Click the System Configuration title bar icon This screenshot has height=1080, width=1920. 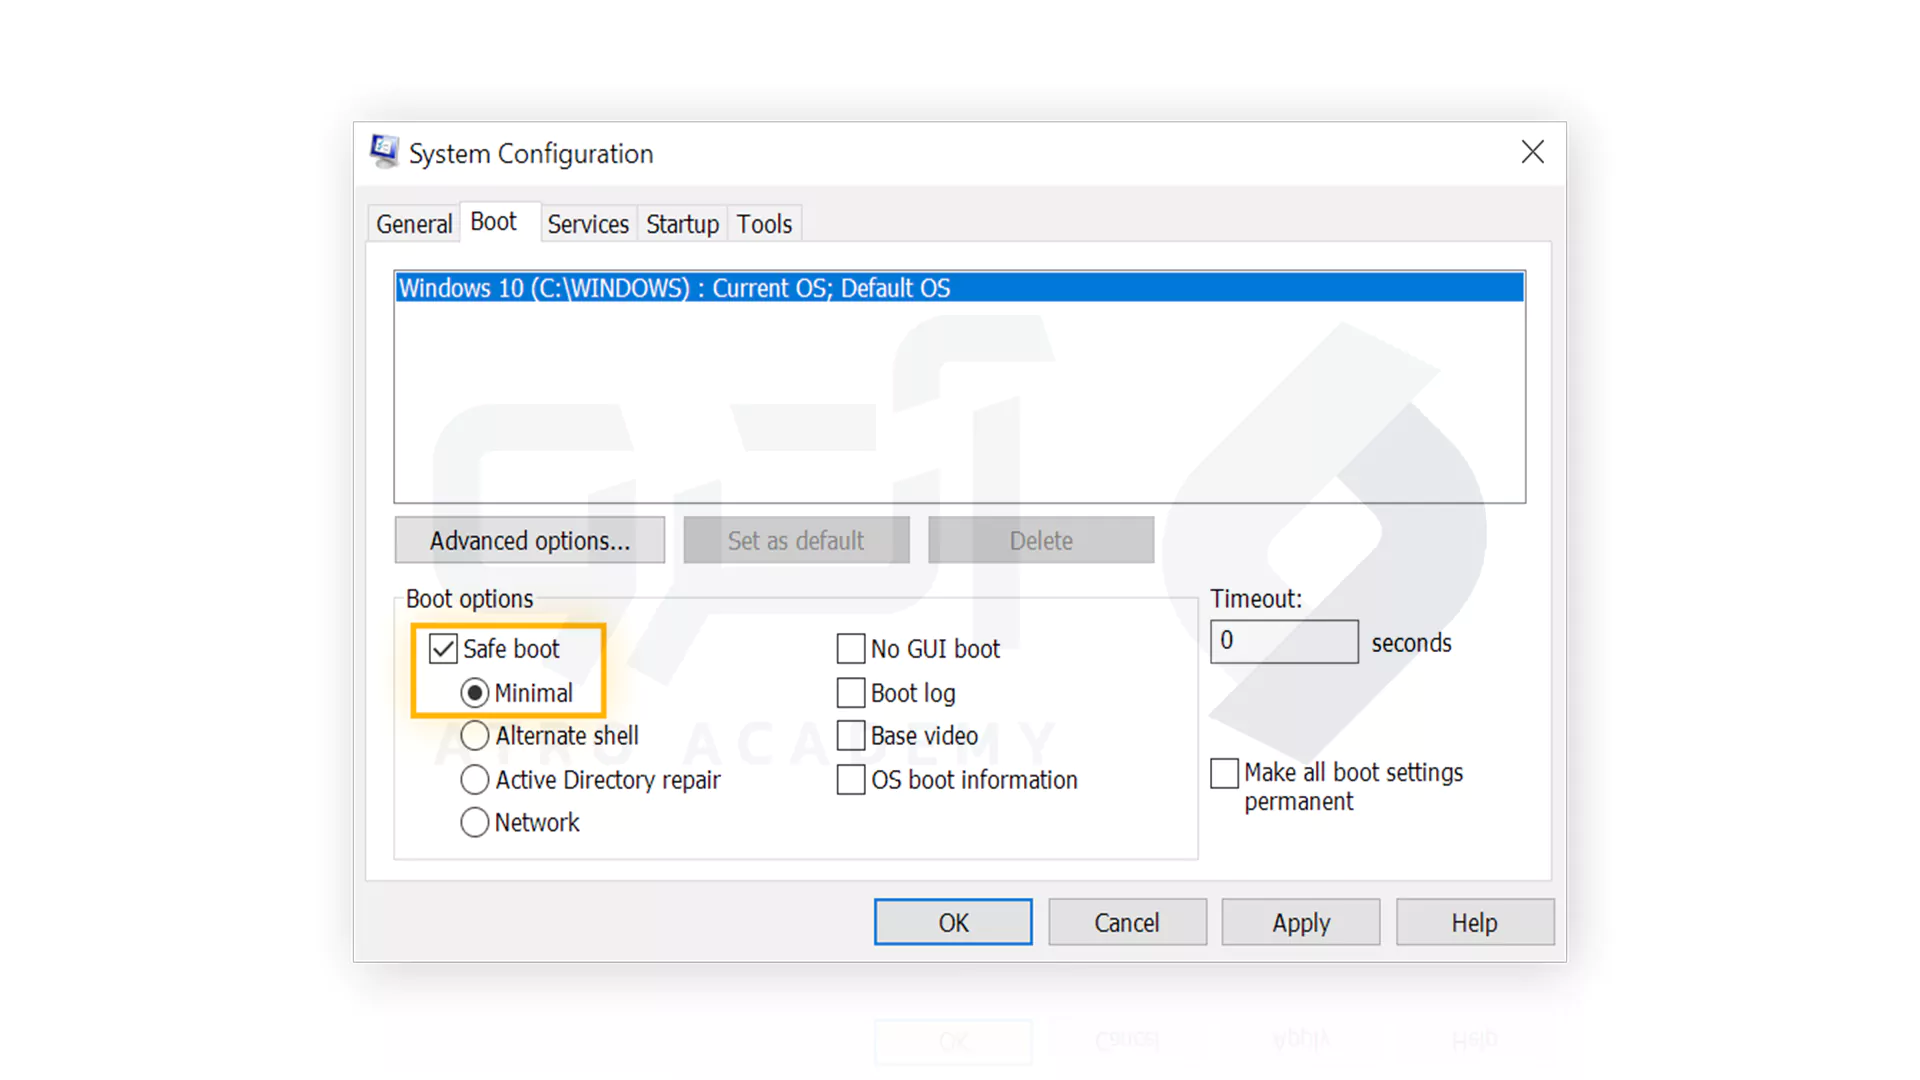coord(384,152)
